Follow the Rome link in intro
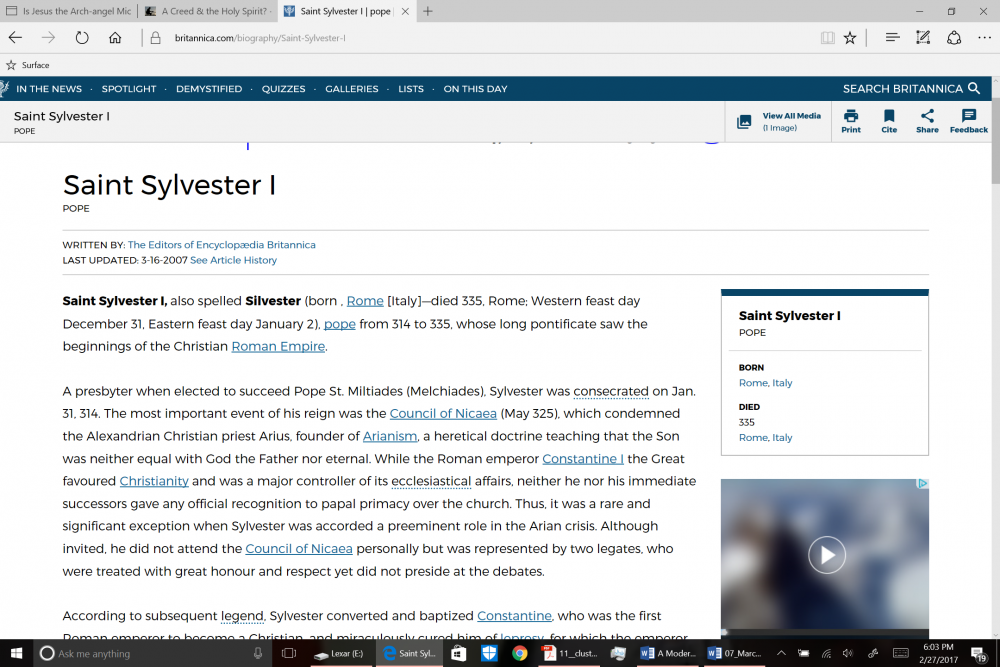Viewport: 1000px width, 667px height. coord(365,301)
